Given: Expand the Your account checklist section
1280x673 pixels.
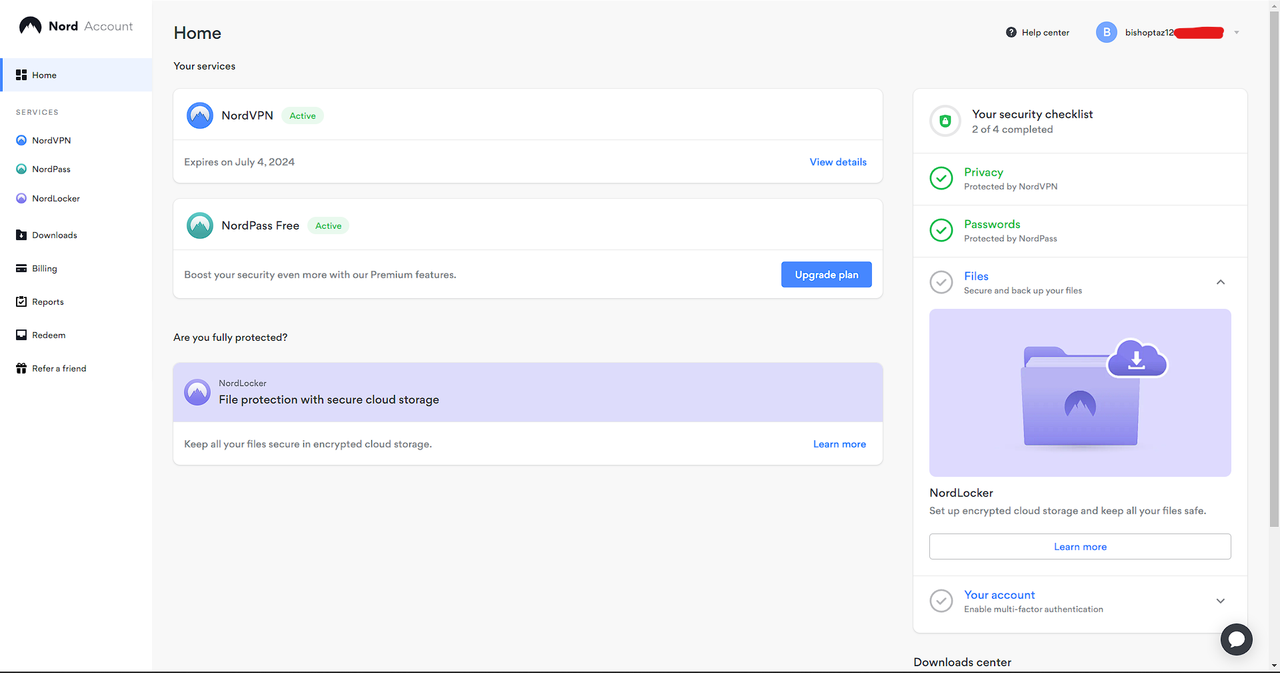Looking at the screenshot, I should point(1221,601).
